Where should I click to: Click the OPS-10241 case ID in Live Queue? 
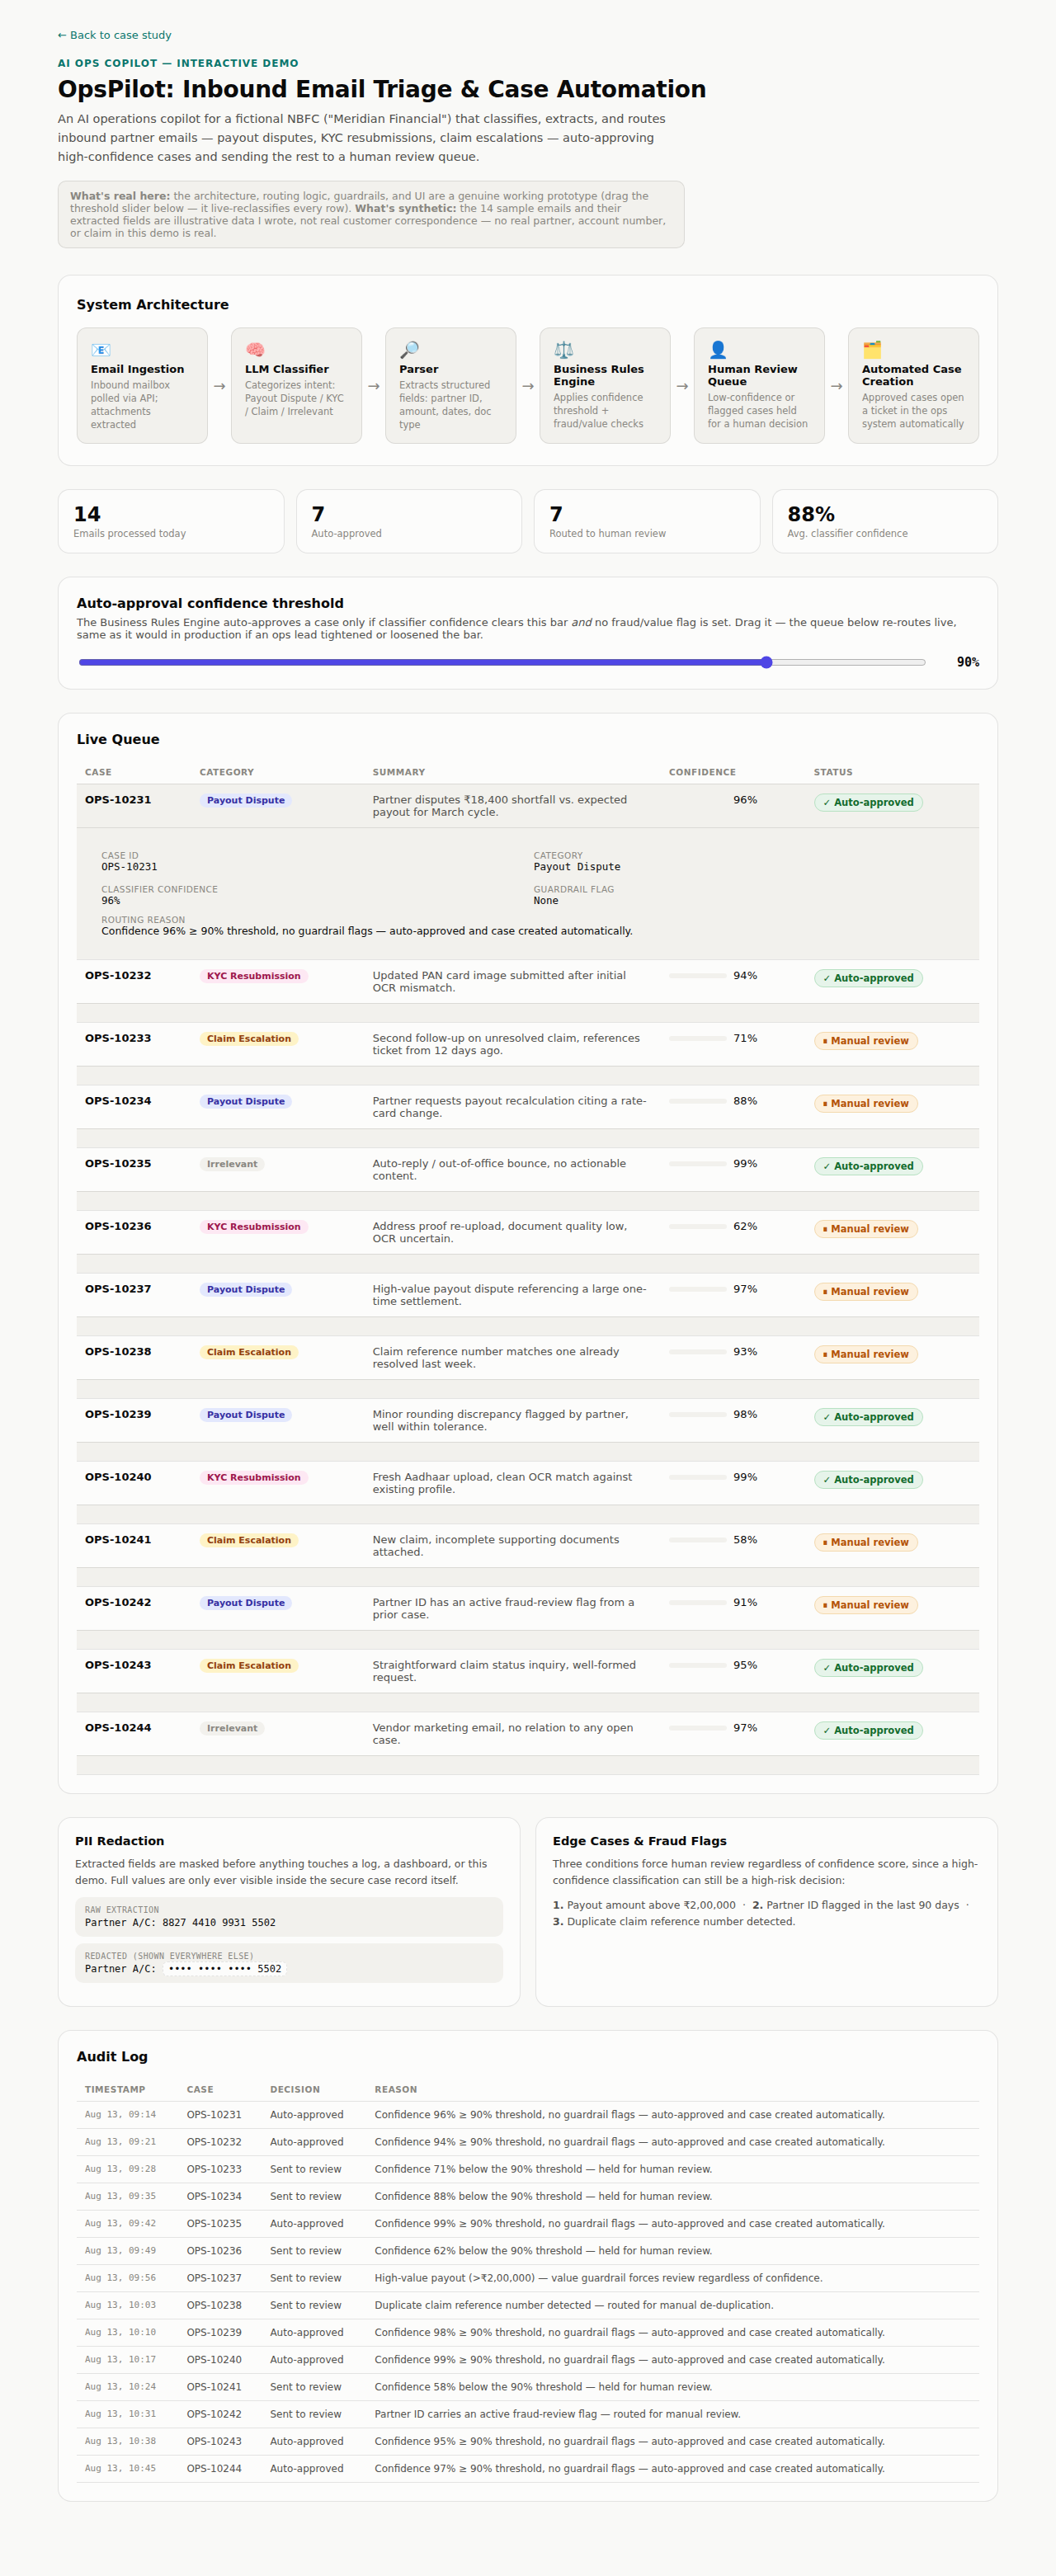click(118, 1540)
